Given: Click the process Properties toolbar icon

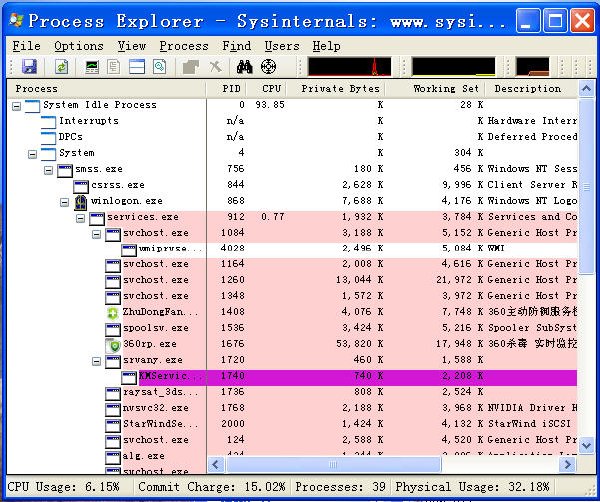Looking at the screenshot, I should (x=160, y=67).
